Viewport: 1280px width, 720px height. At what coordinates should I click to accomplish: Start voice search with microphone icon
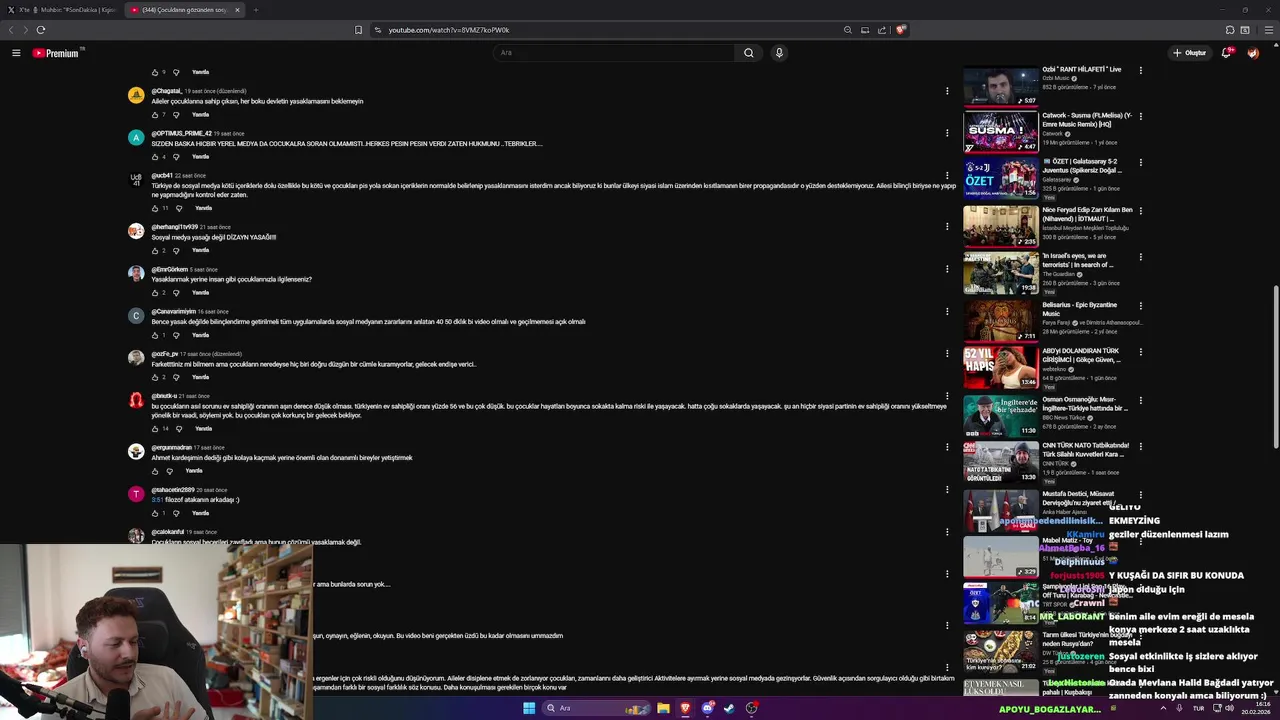[x=779, y=53]
